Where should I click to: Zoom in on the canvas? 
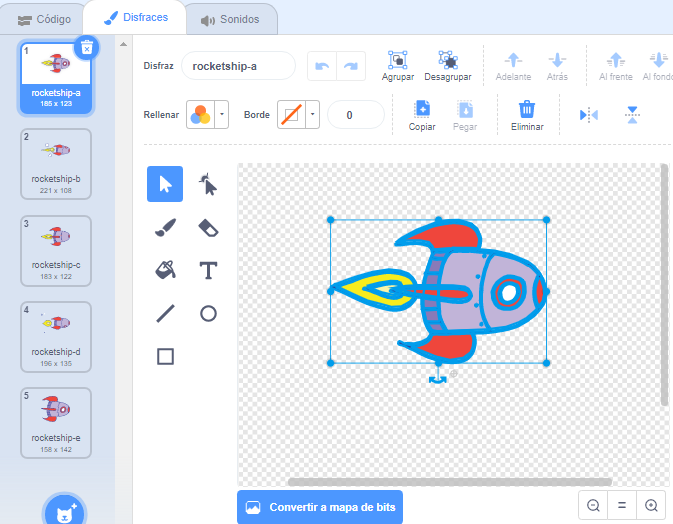pyautogui.click(x=651, y=506)
